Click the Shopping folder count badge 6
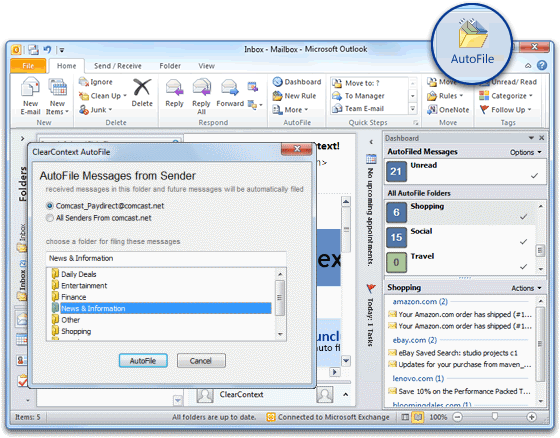Screen dimensions: 560x438 396,212
